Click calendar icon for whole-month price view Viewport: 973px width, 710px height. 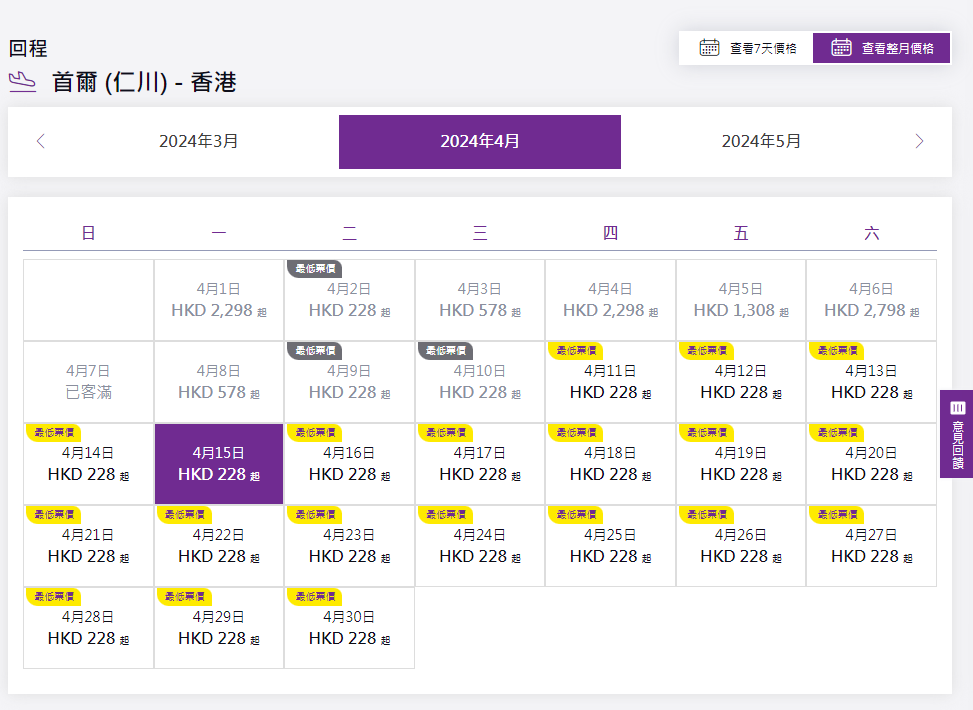pos(841,47)
